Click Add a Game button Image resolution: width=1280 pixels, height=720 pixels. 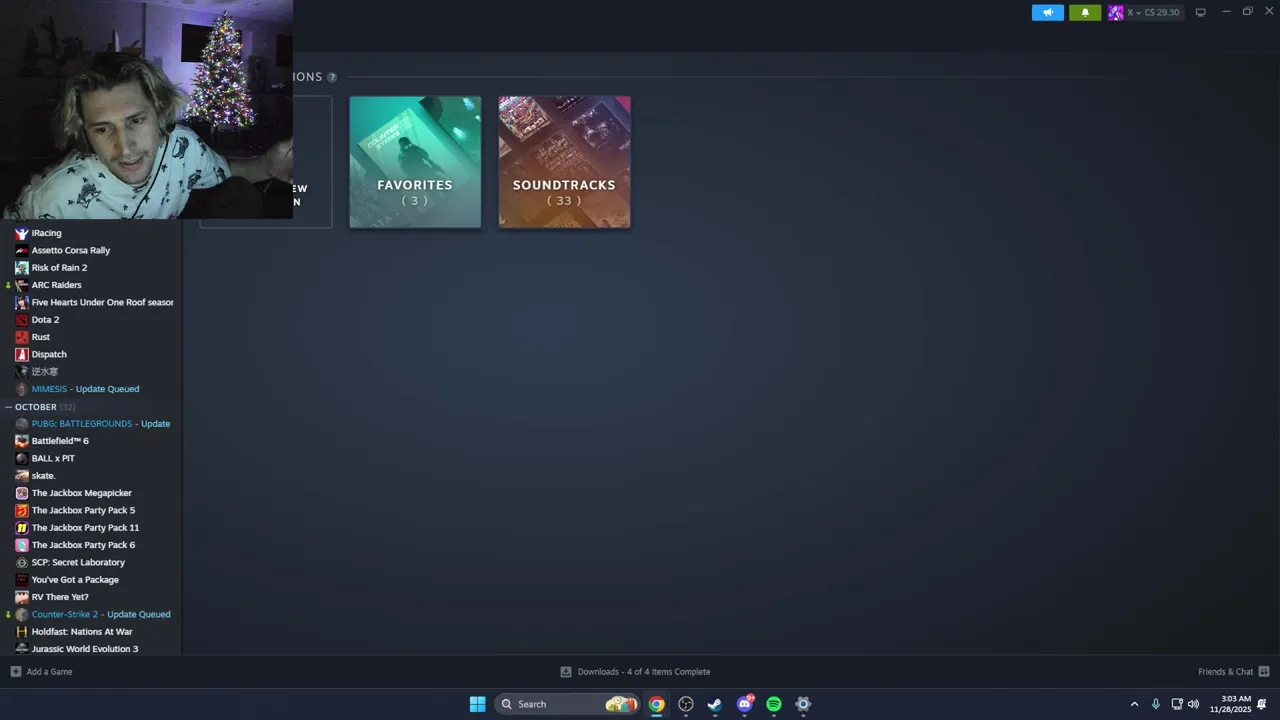(41, 672)
